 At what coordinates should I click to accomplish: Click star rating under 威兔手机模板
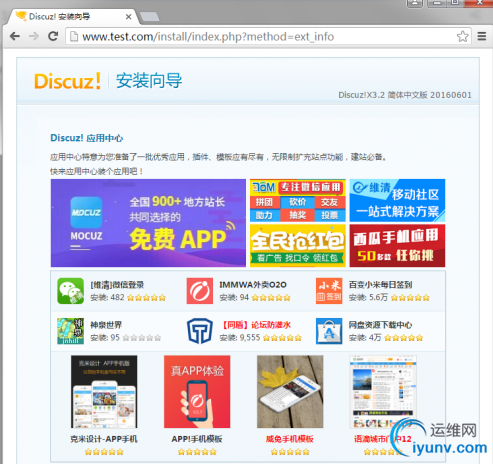tap(290, 452)
